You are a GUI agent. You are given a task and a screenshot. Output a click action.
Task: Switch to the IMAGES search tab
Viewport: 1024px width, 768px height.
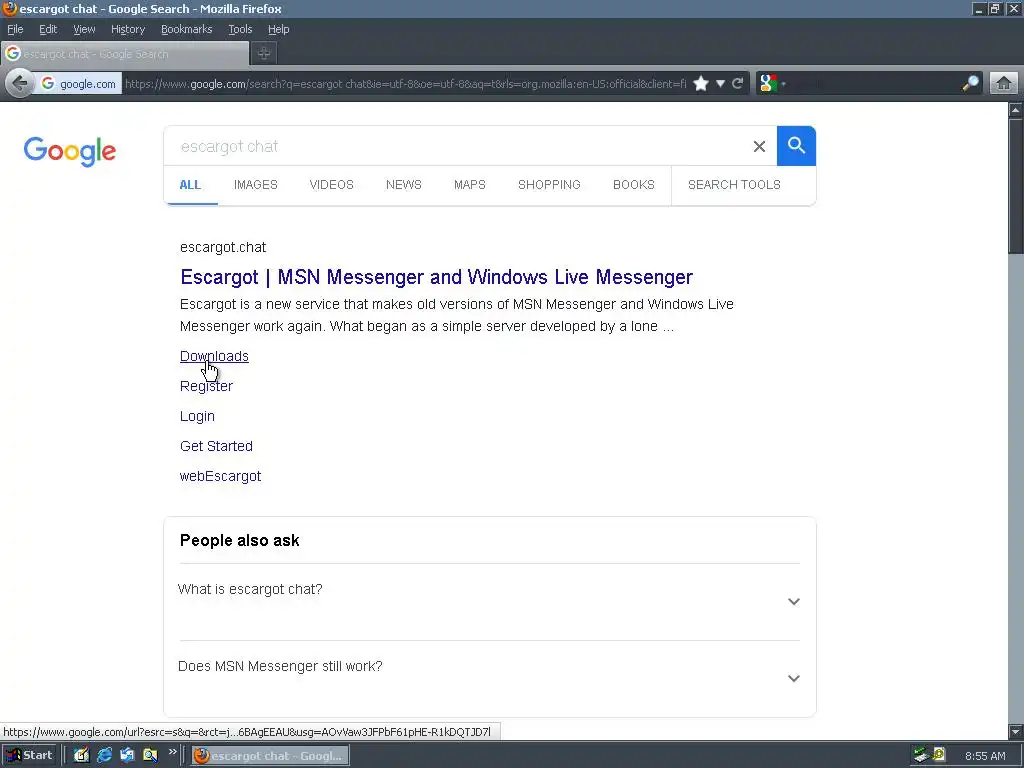(x=255, y=185)
